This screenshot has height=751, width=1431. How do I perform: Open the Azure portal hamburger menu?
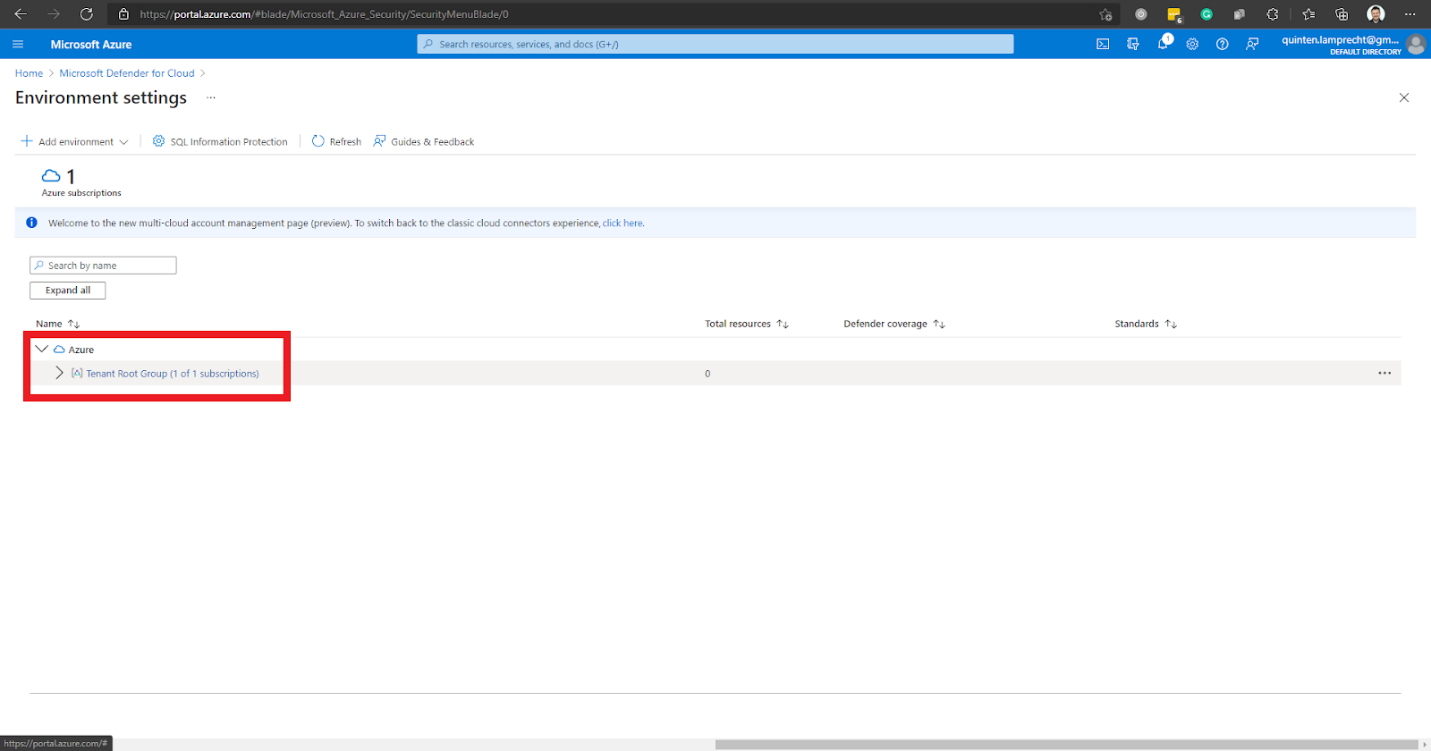[x=17, y=44]
